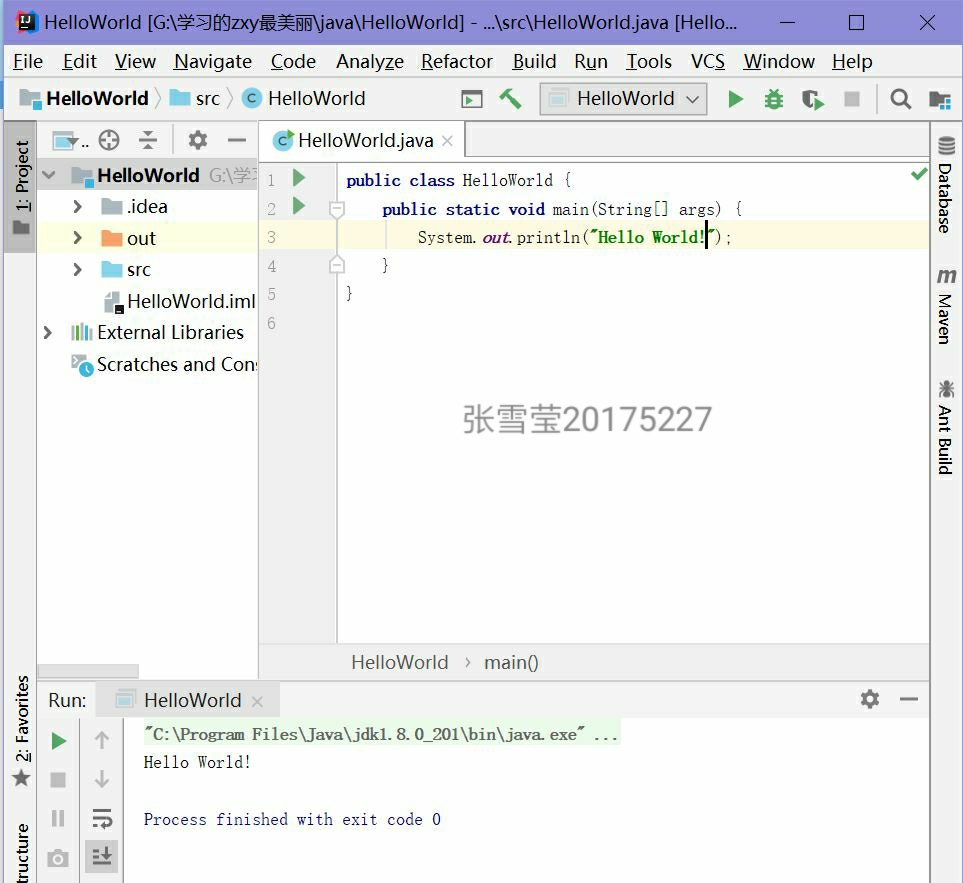Fold marker at line 4 closing brace
Image resolution: width=963 pixels, height=883 pixels.
tap(337, 265)
